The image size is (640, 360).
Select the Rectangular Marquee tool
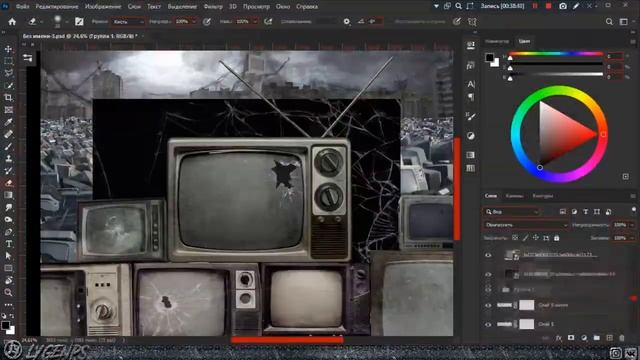point(8,61)
